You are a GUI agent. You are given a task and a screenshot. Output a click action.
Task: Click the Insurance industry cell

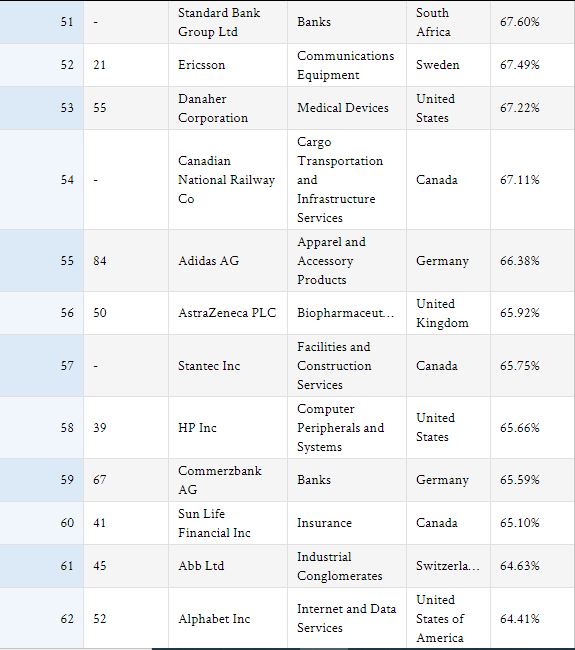347,523
